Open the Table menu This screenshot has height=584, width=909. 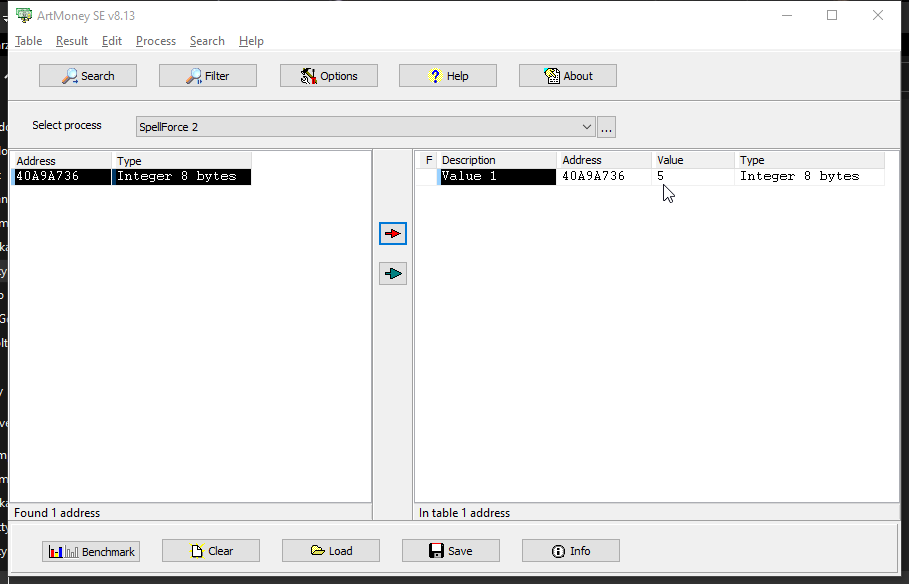pos(28,41)
